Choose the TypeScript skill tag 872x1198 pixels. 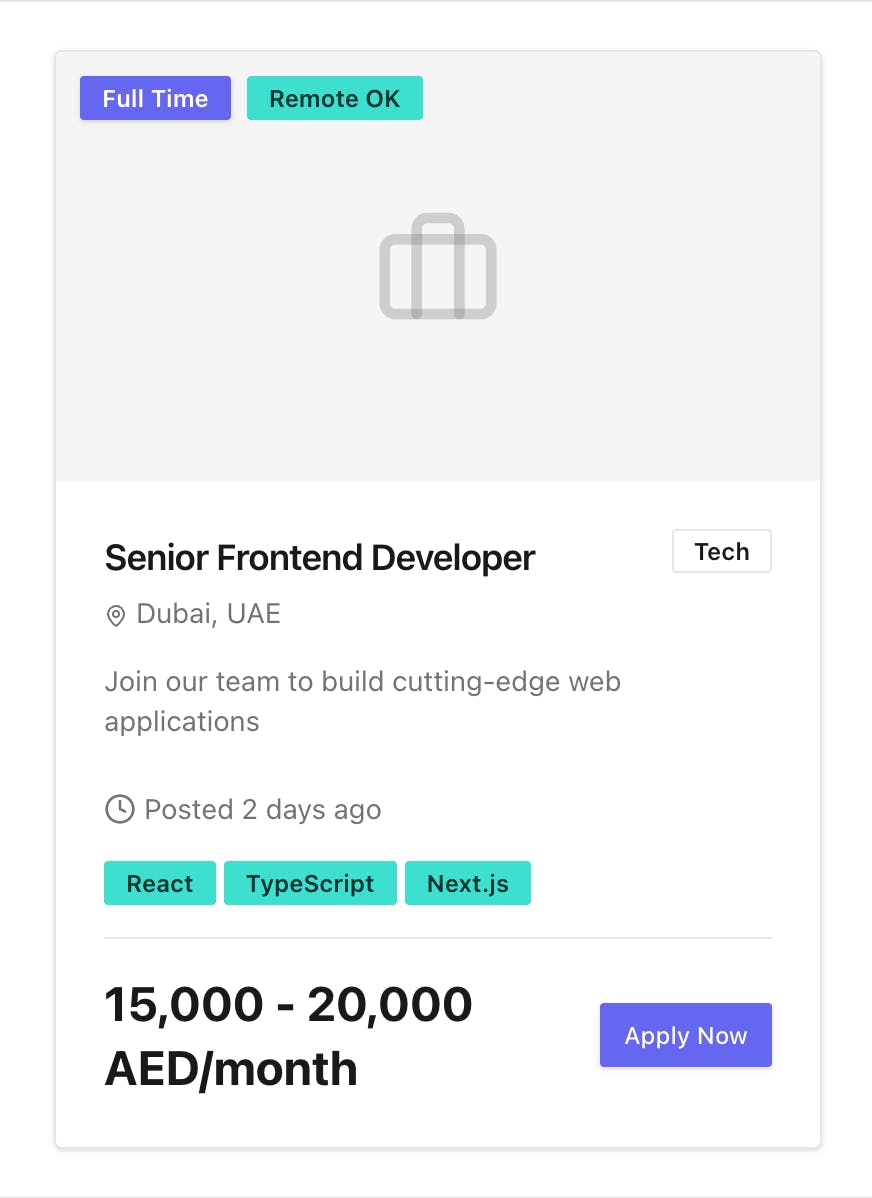click(310, 884)
